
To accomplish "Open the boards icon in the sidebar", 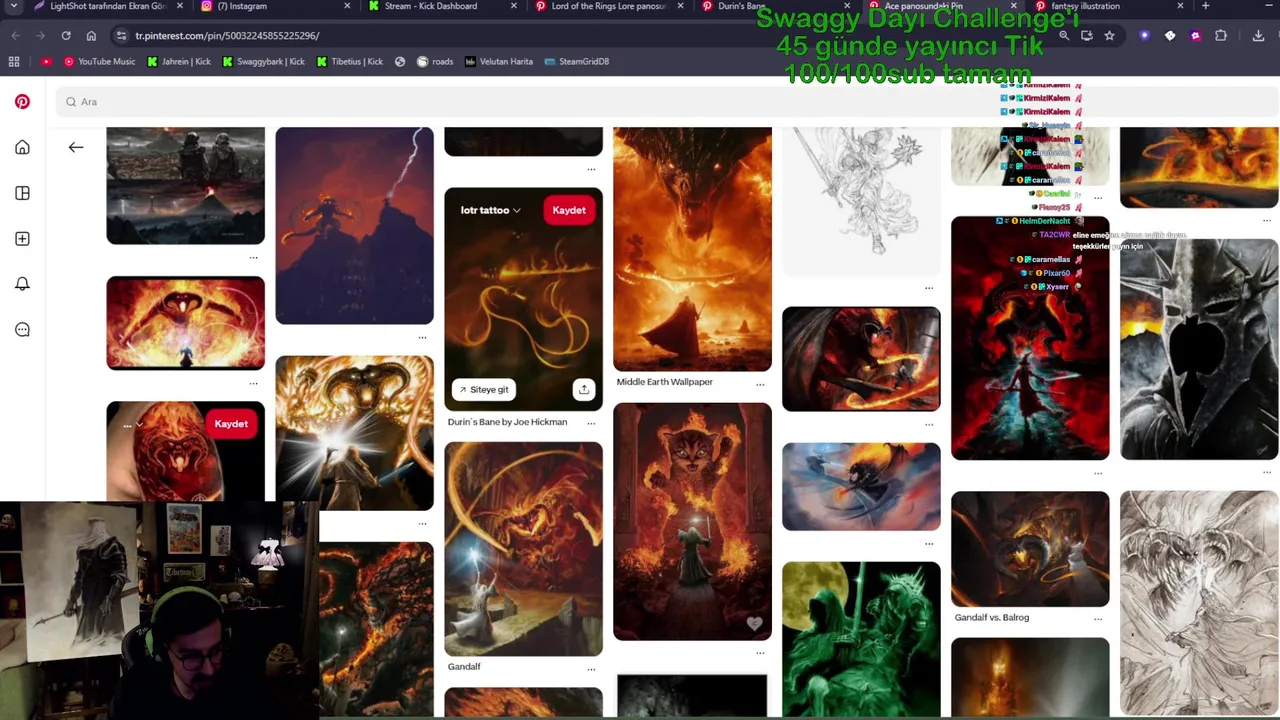I will pyautogui.click(x=22, y=193).
